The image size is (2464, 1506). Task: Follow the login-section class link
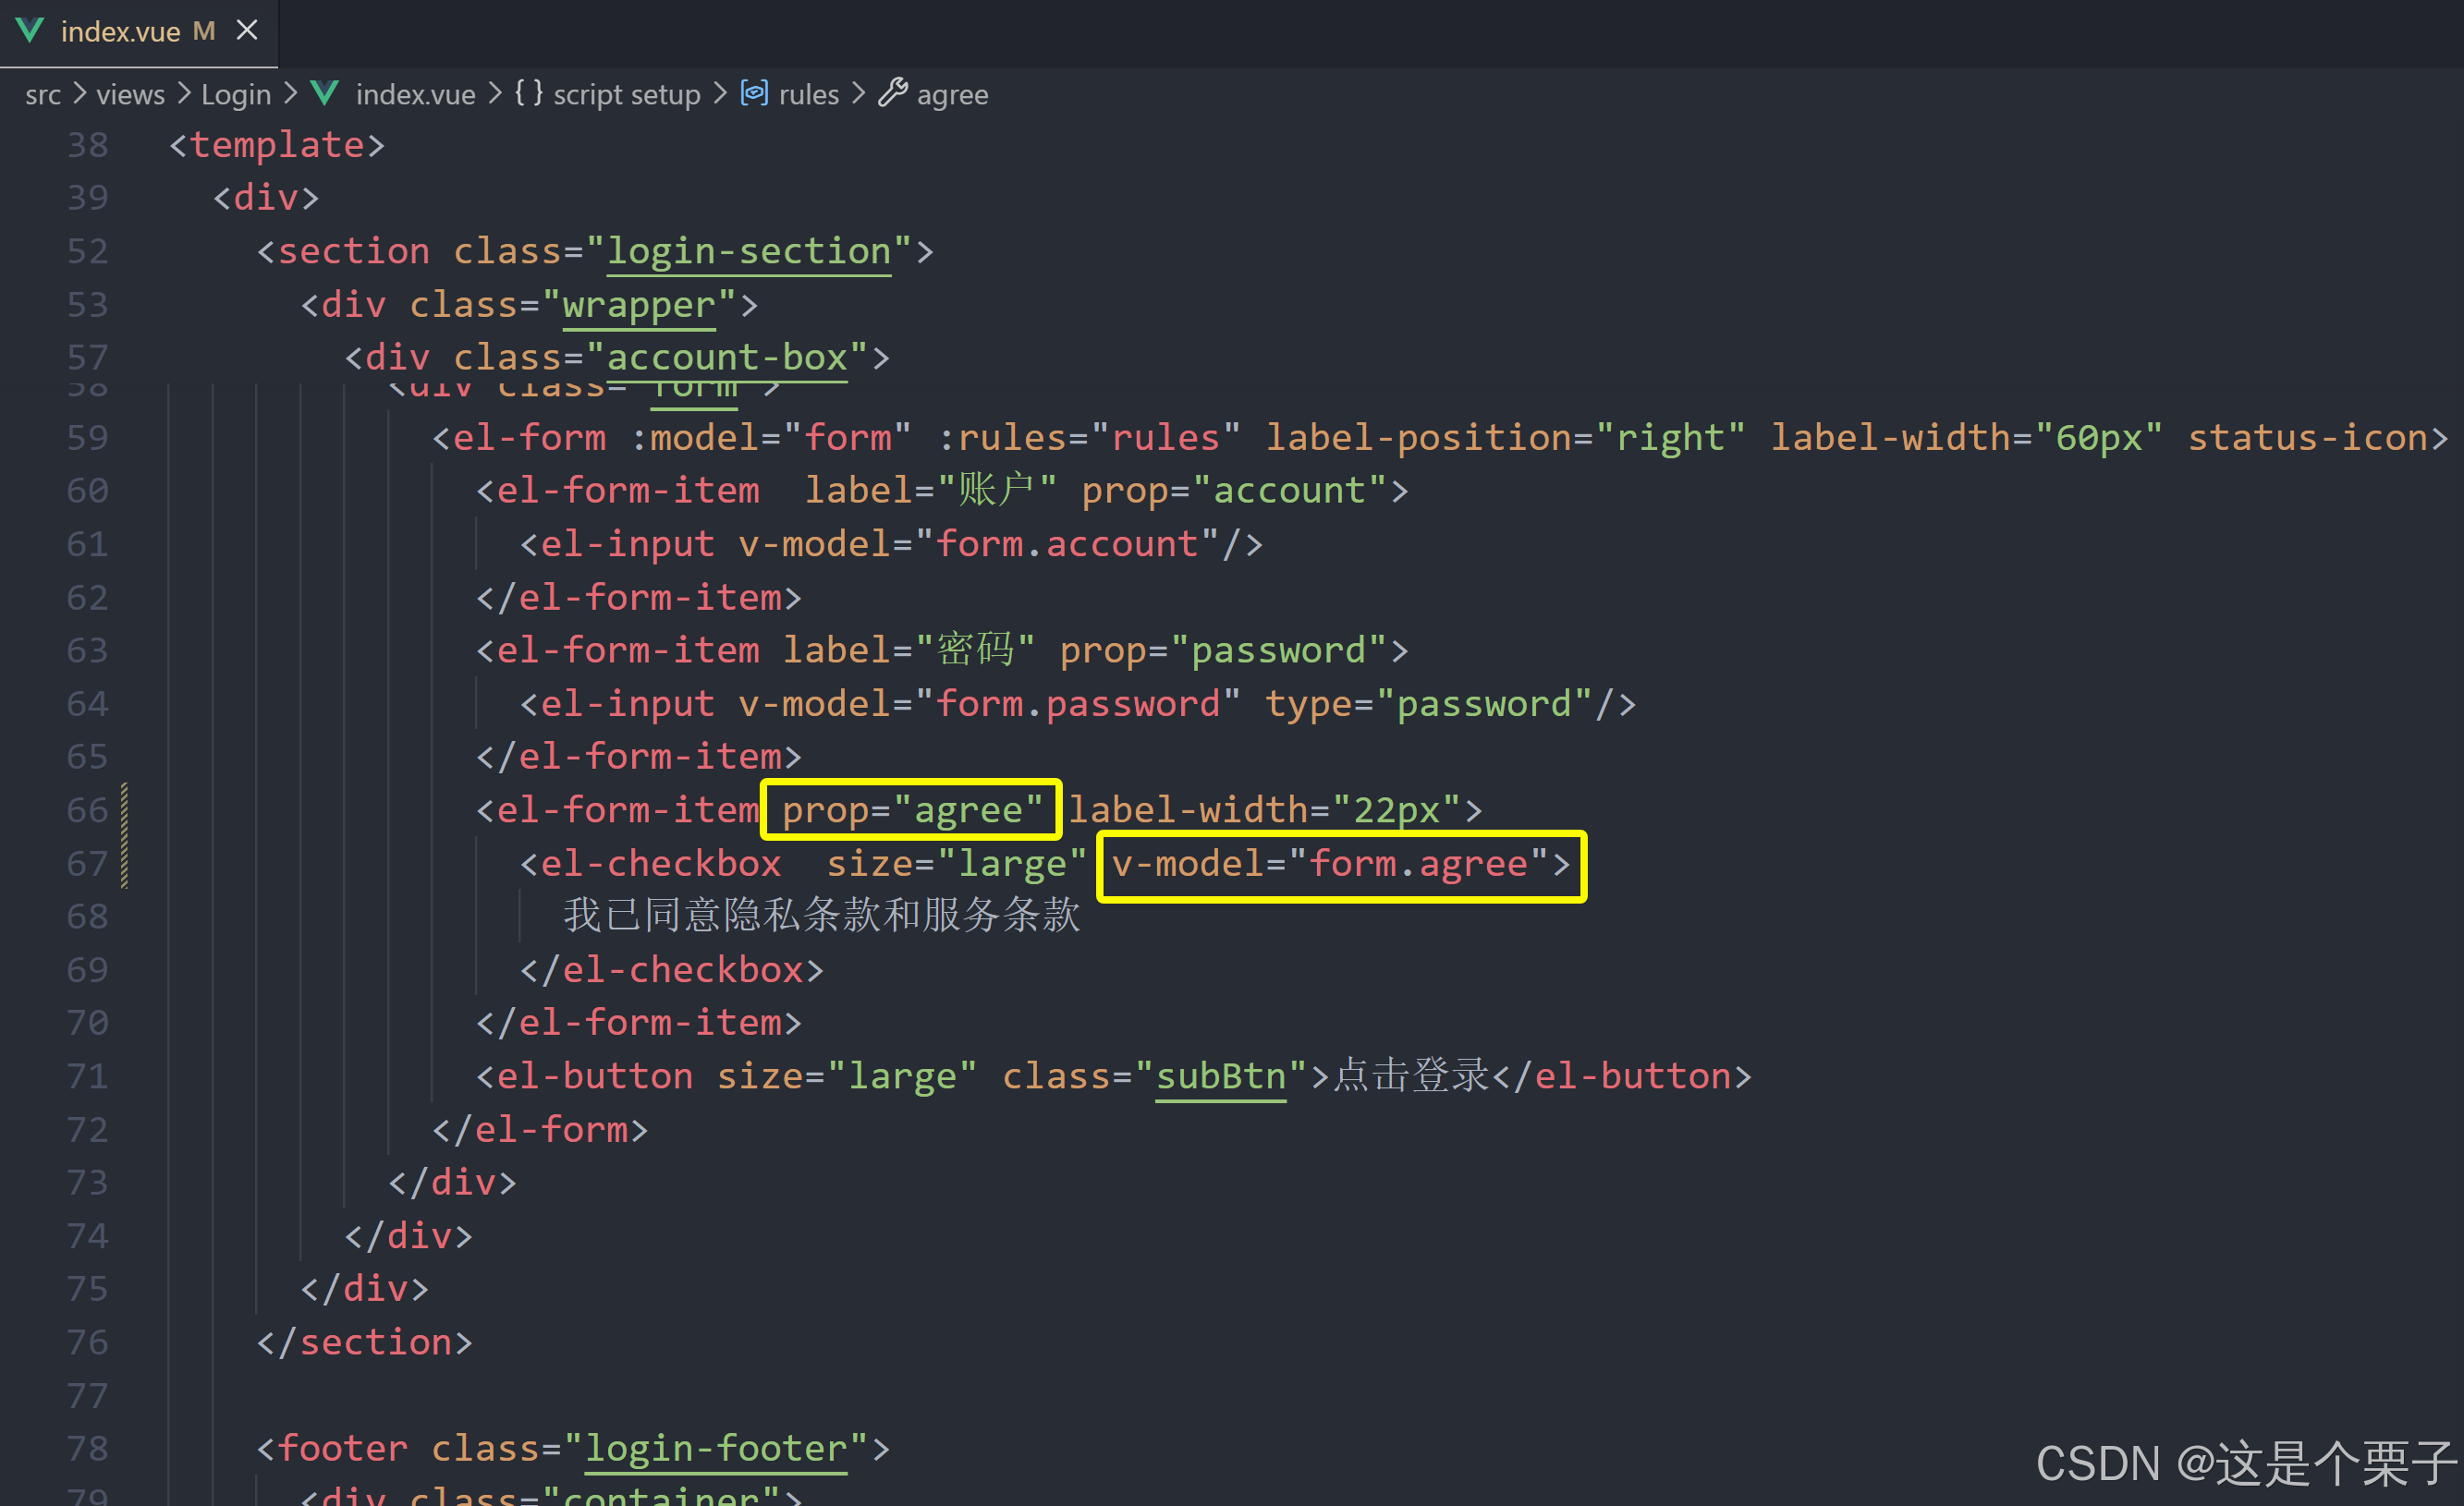click(x=749, y=251)
